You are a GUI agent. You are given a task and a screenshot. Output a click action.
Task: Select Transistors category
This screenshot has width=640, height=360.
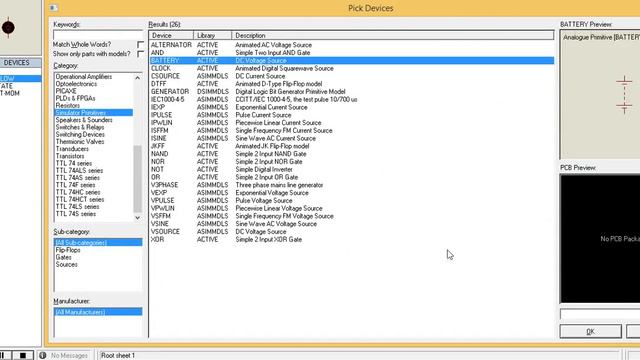93,156
